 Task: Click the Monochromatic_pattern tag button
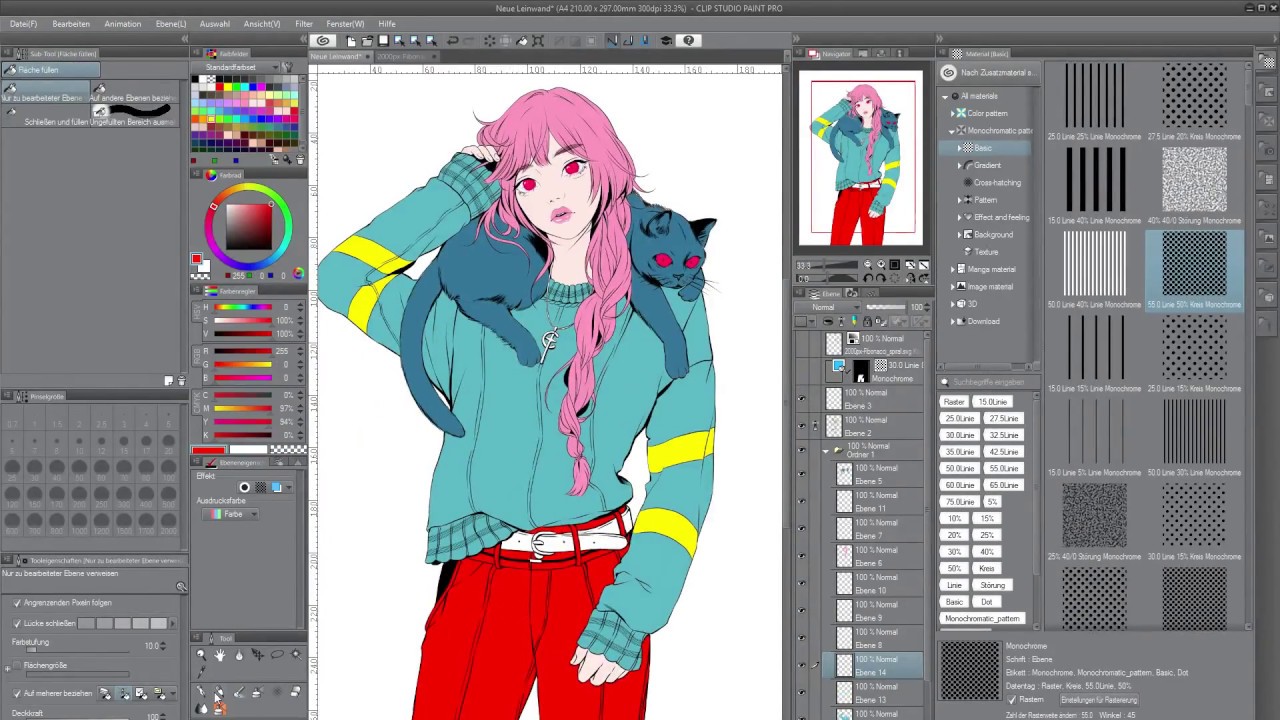click(x=982, y=619)
